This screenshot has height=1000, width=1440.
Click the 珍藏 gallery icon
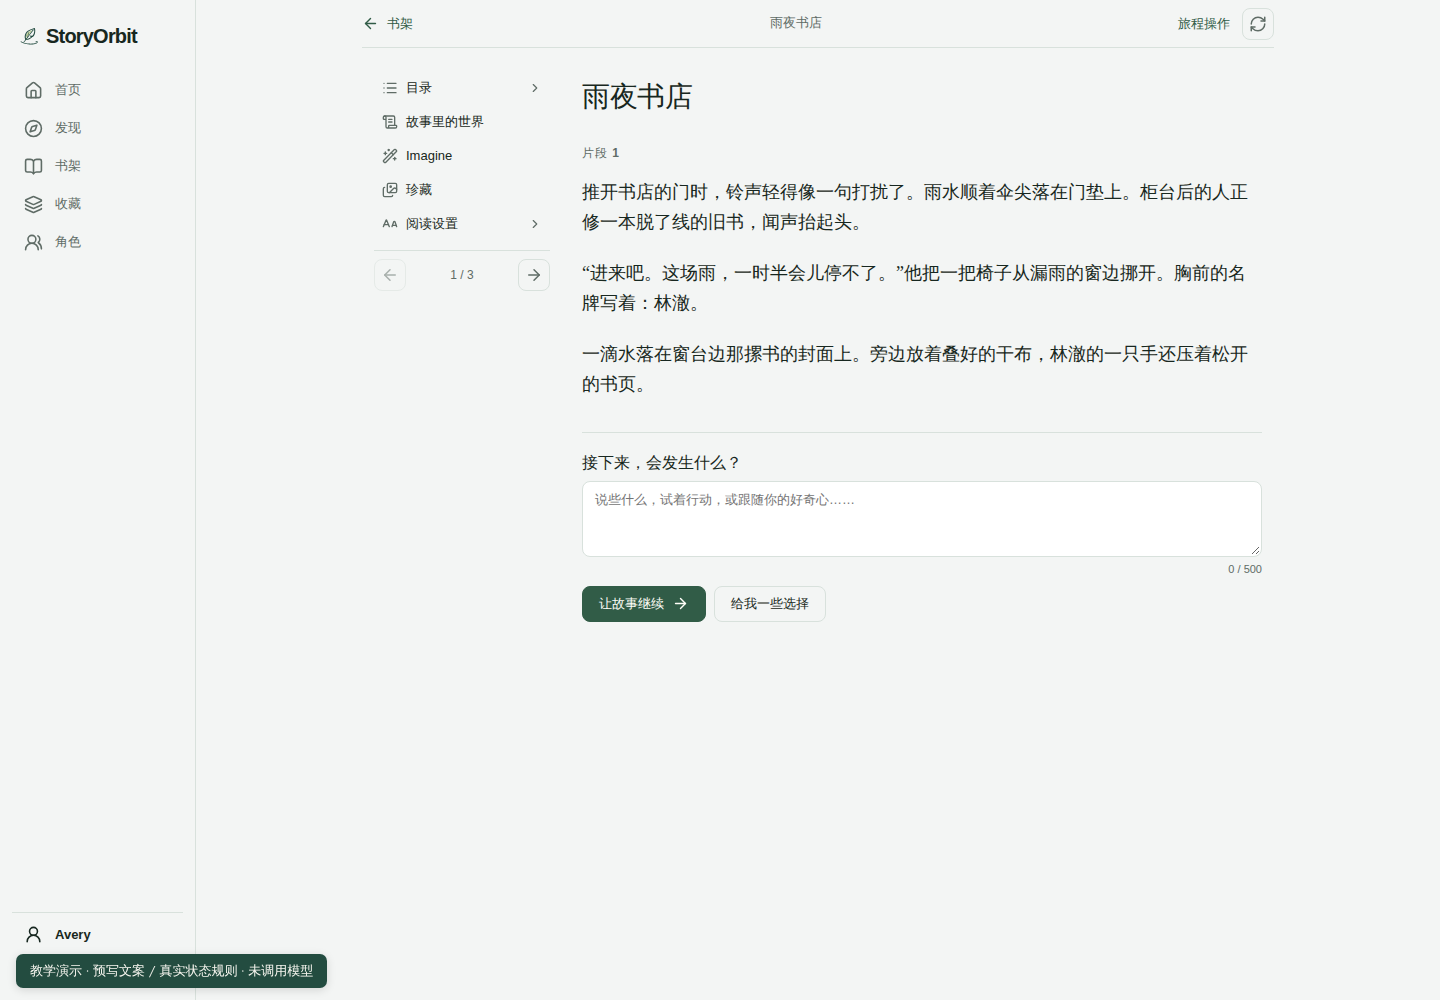(390, 190)
